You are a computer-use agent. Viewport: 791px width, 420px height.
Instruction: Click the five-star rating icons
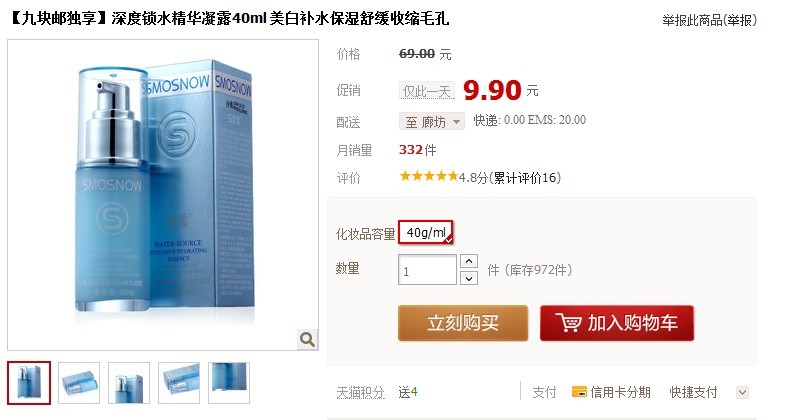tap(428, 176)
